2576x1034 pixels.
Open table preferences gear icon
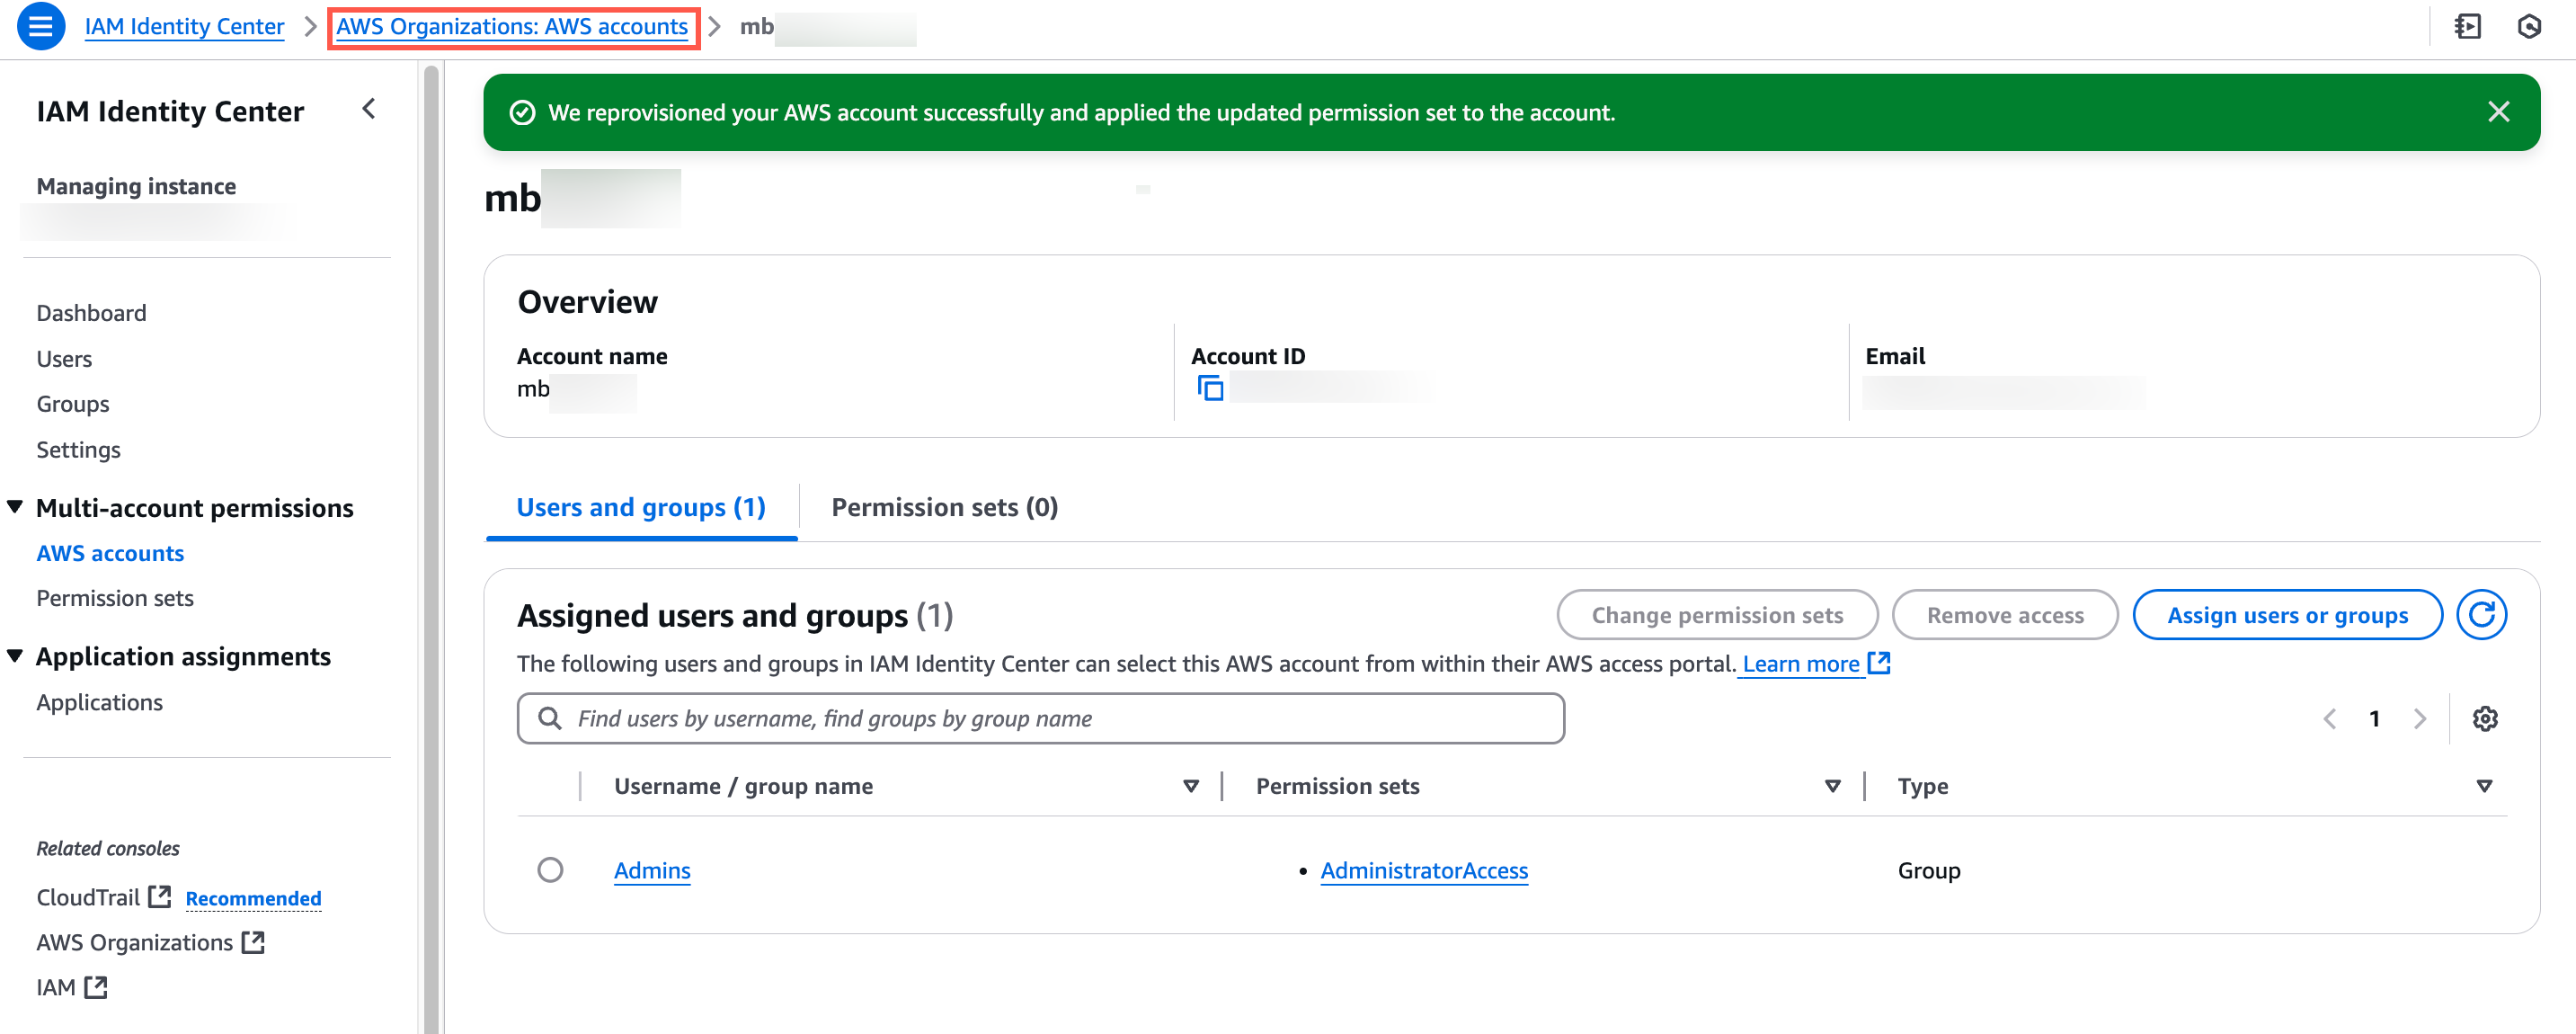click(x=2485, y=718)
